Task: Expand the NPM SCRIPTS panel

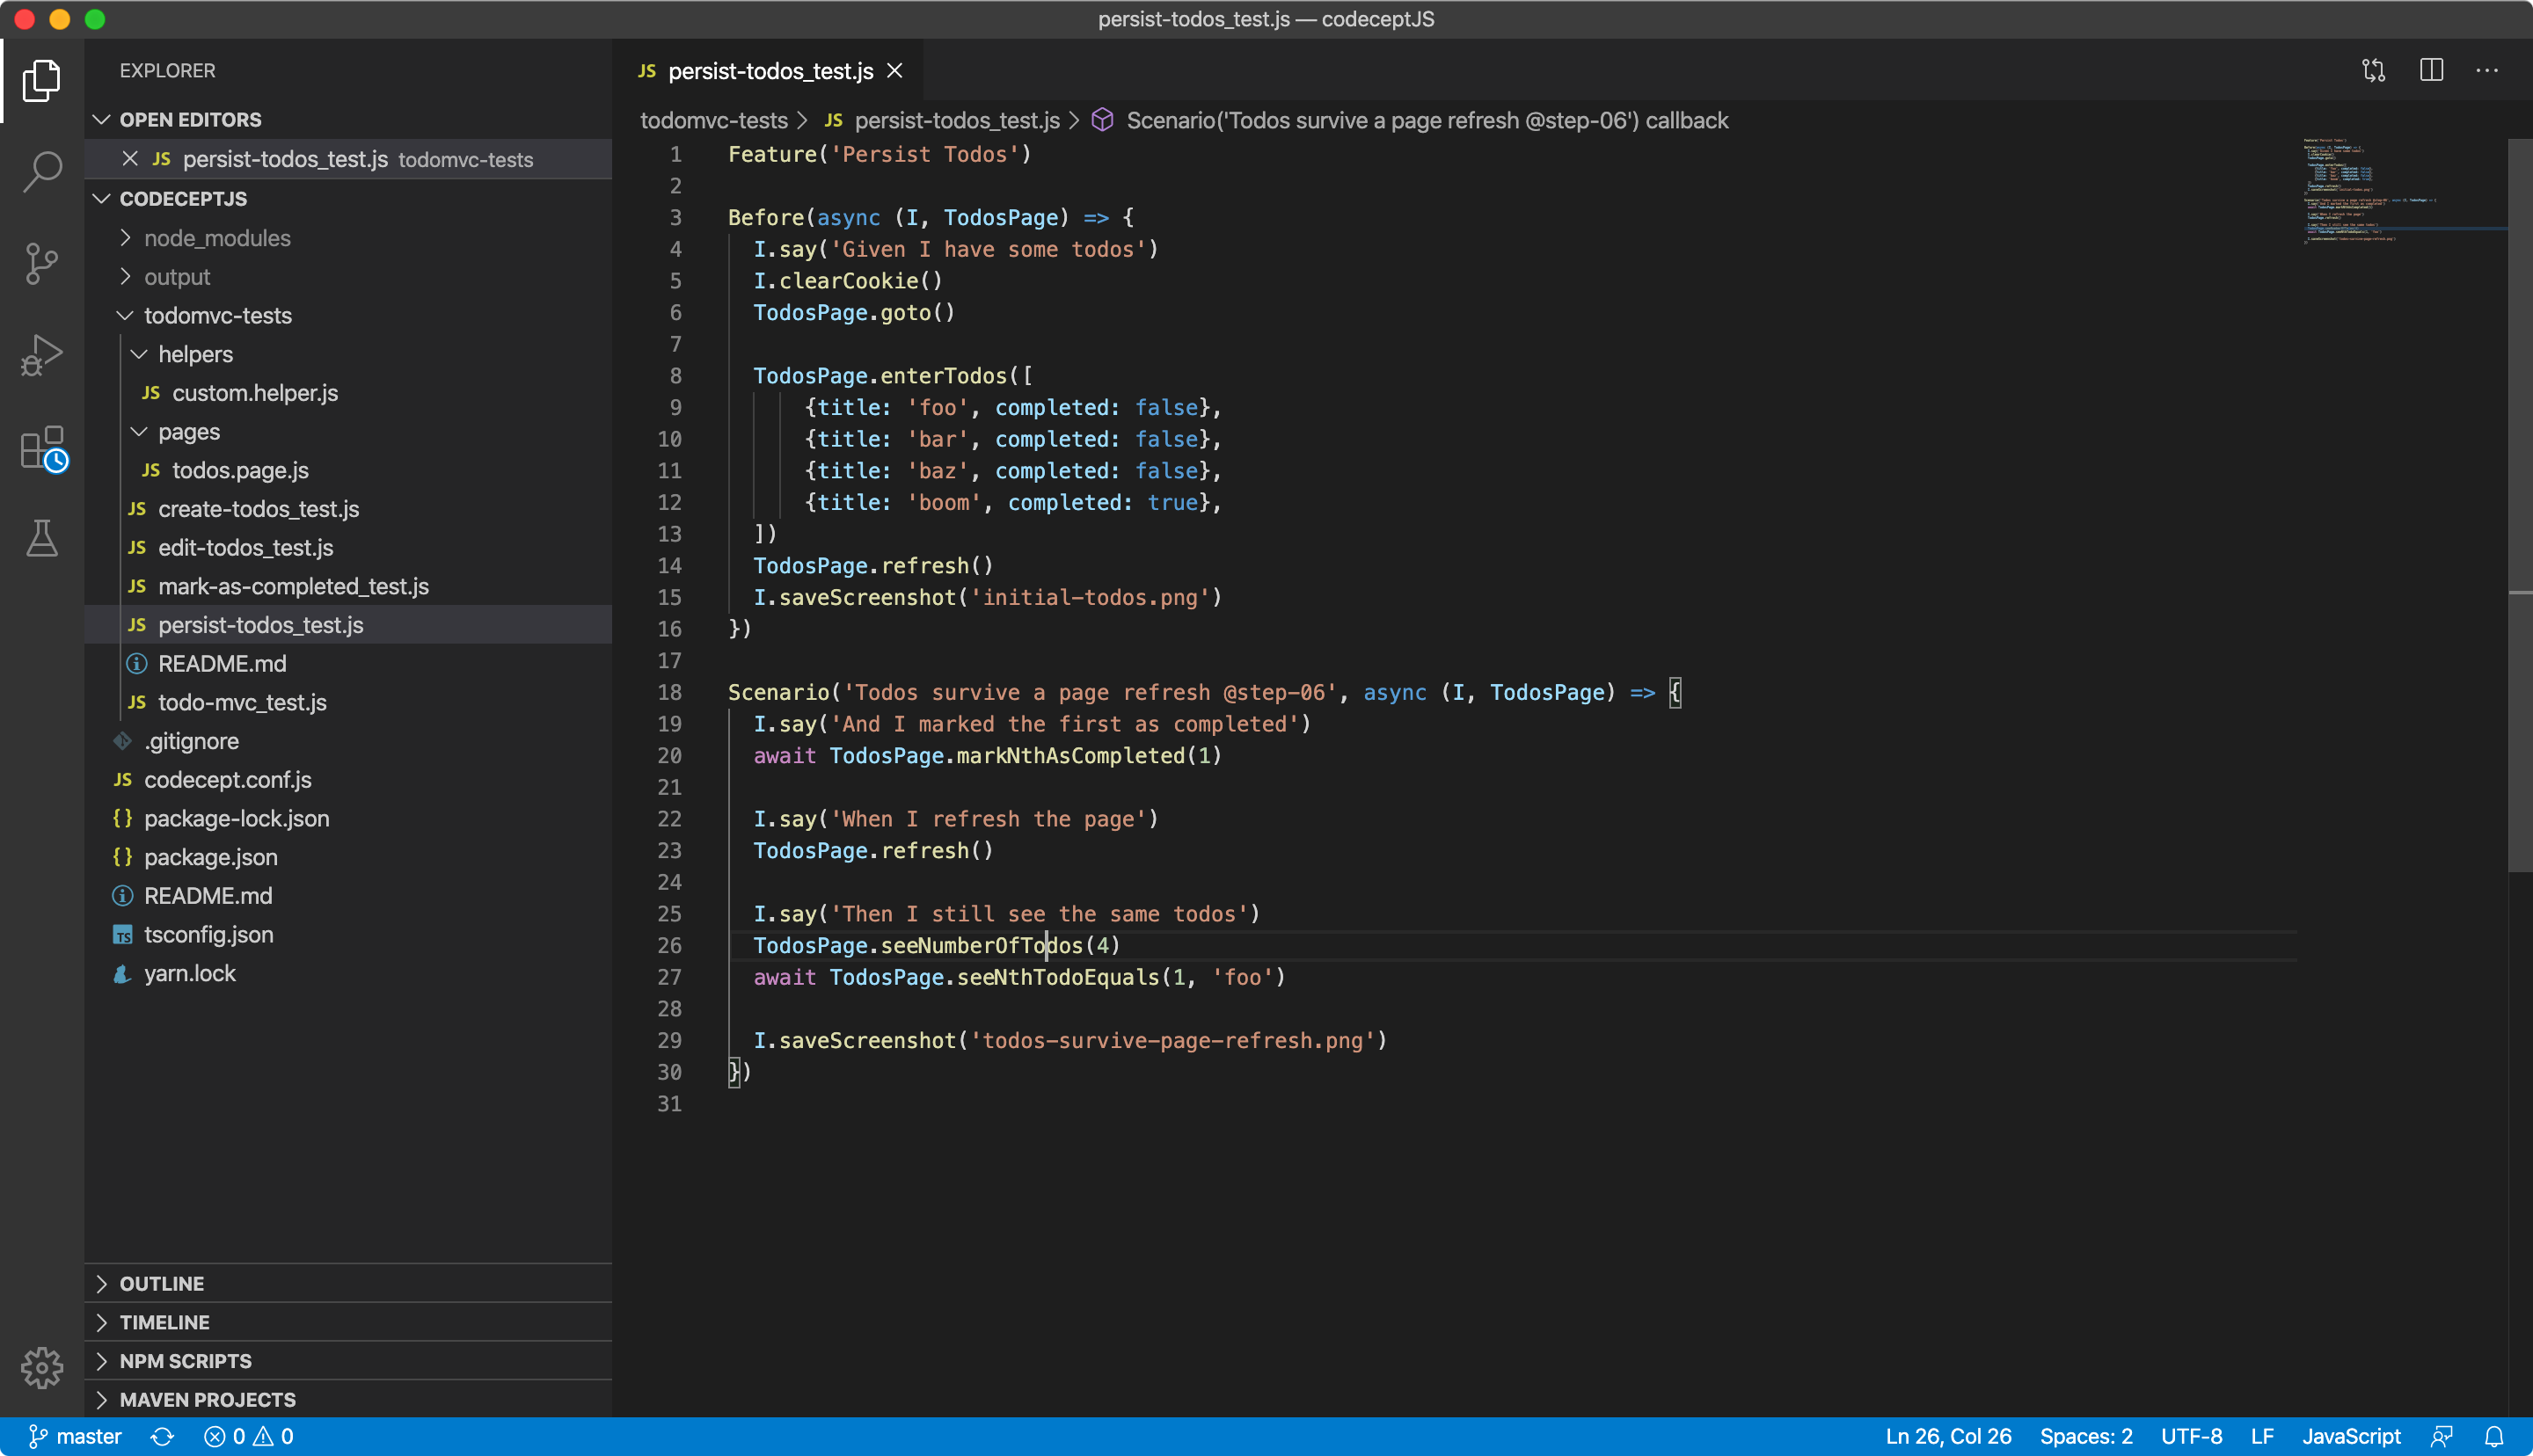Action: click(x=348, y=1361)
